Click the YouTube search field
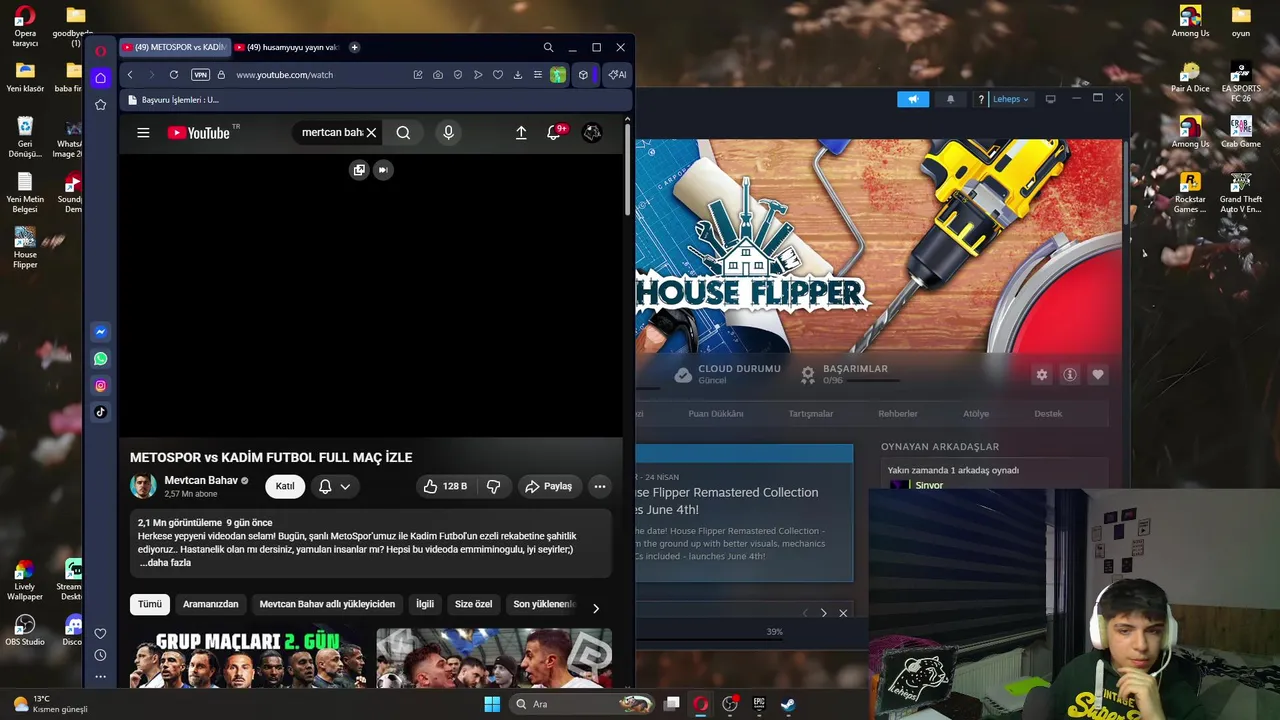Viewport: 1280px width, 720px height. (333, 133)
